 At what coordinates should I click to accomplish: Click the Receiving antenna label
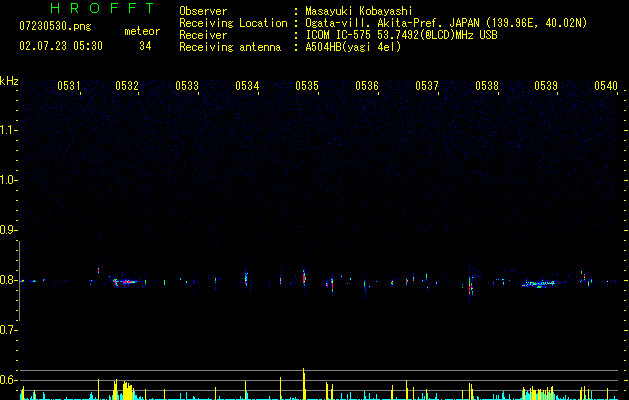[230, 47]
